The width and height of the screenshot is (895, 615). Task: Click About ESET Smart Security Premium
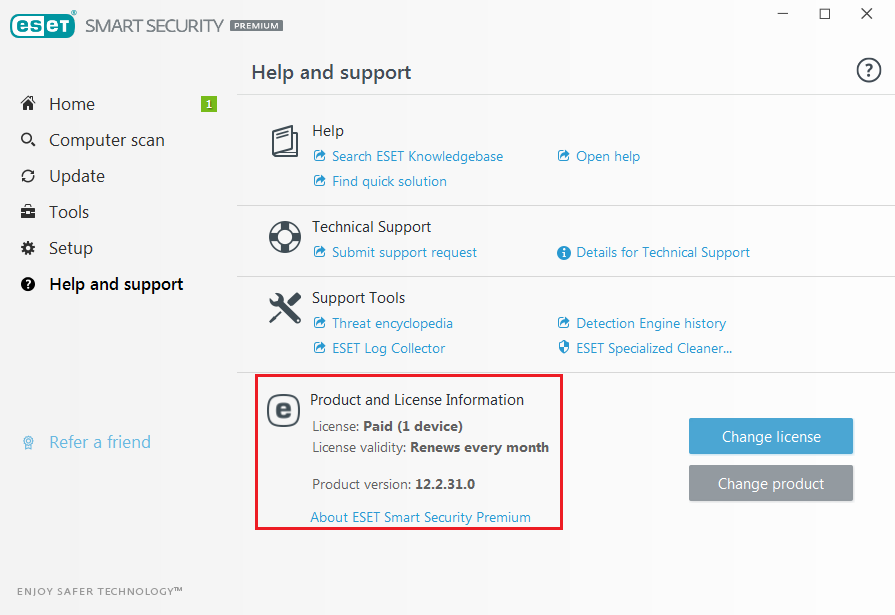420,517
